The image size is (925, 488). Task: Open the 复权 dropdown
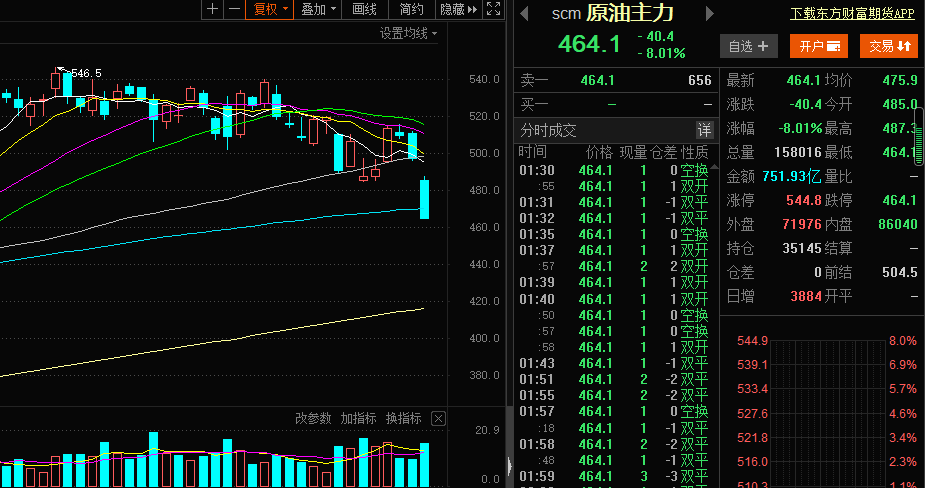(x=270, y=9)
